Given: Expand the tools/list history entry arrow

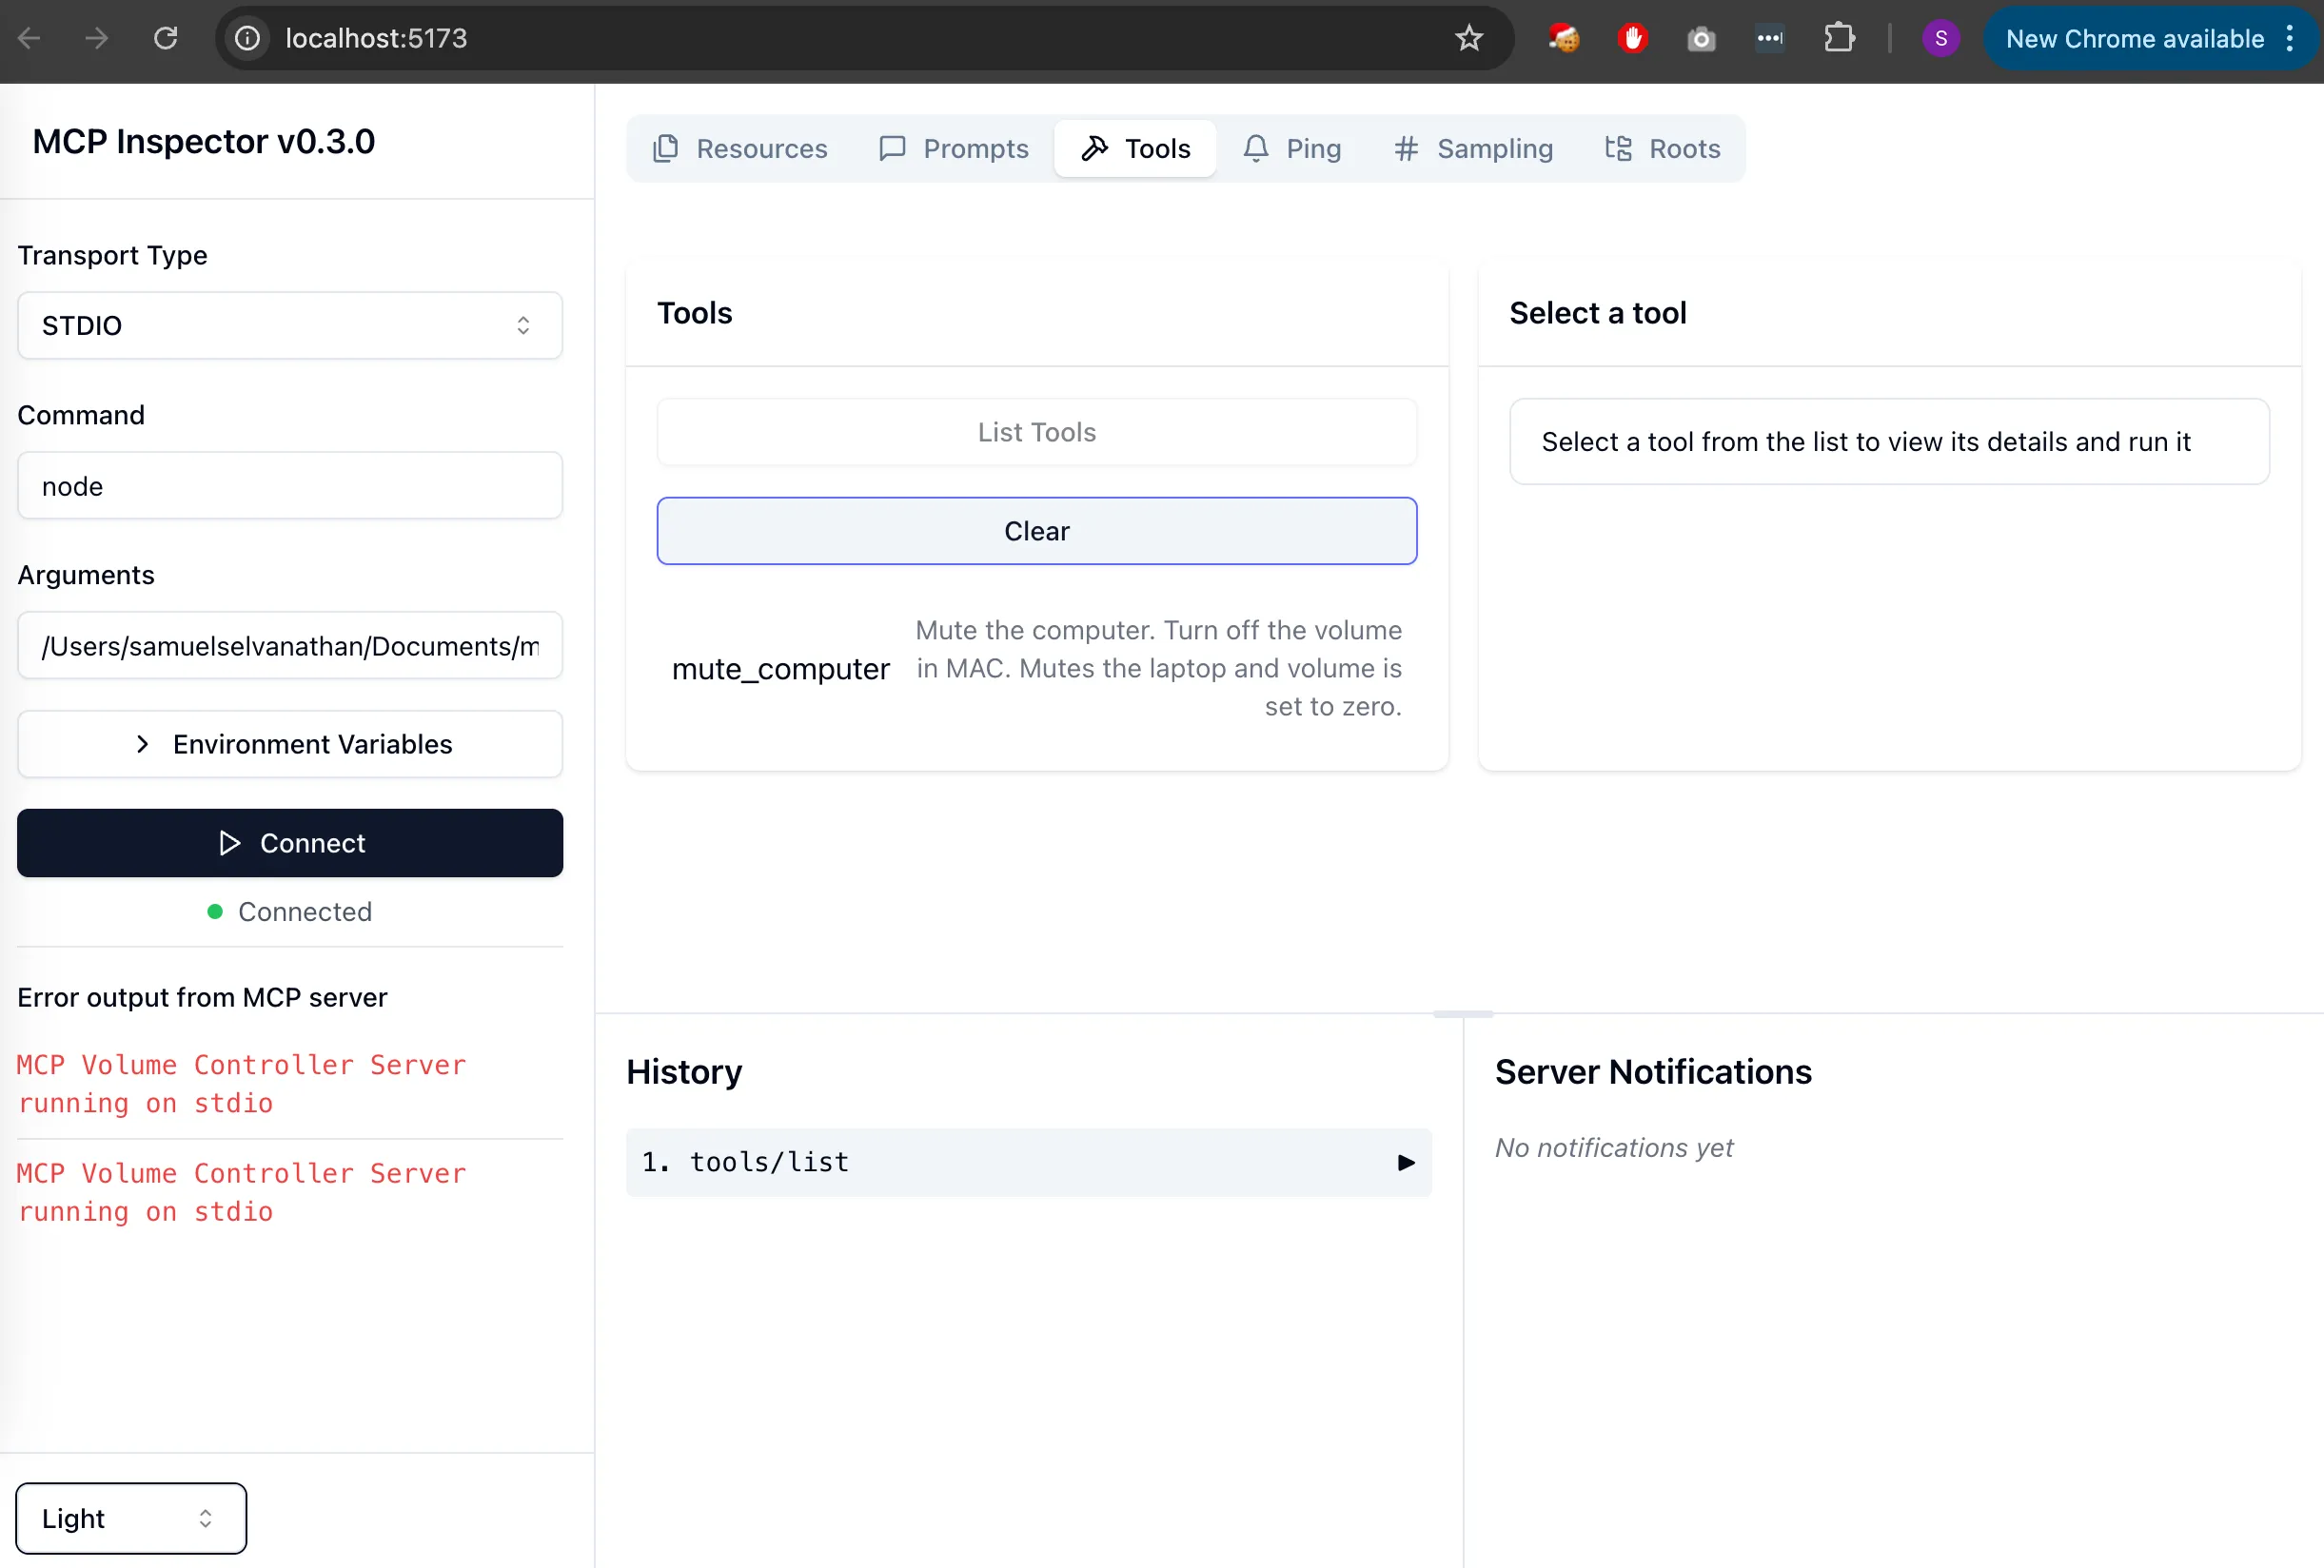Looking at the screenshot, I should tap(1405, 1162).
